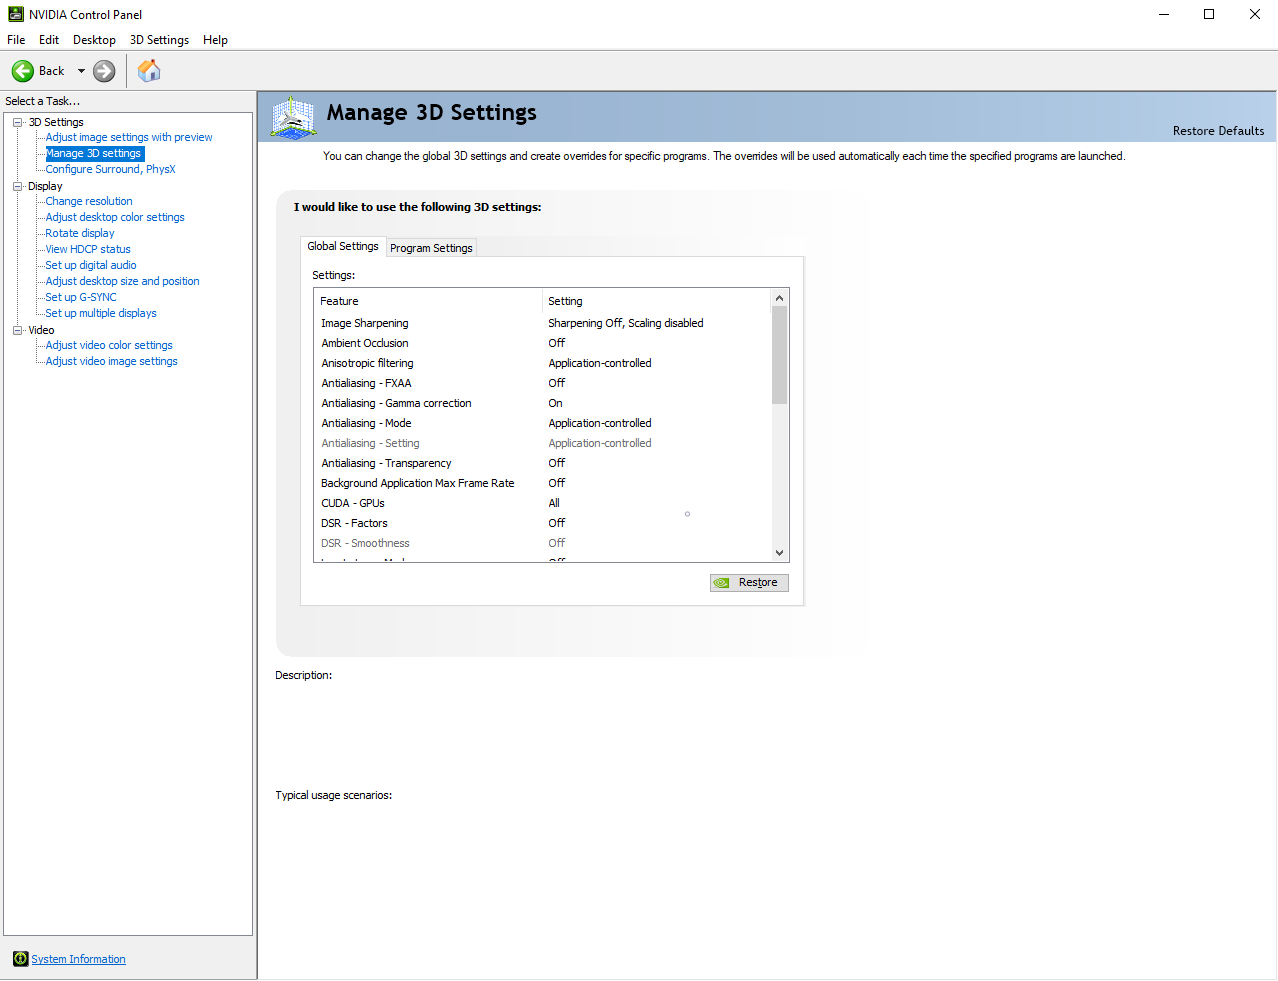This screenshot has height=981, width=1278.
Task: Collapse the Video tree node
Action: tap(18, 330)
